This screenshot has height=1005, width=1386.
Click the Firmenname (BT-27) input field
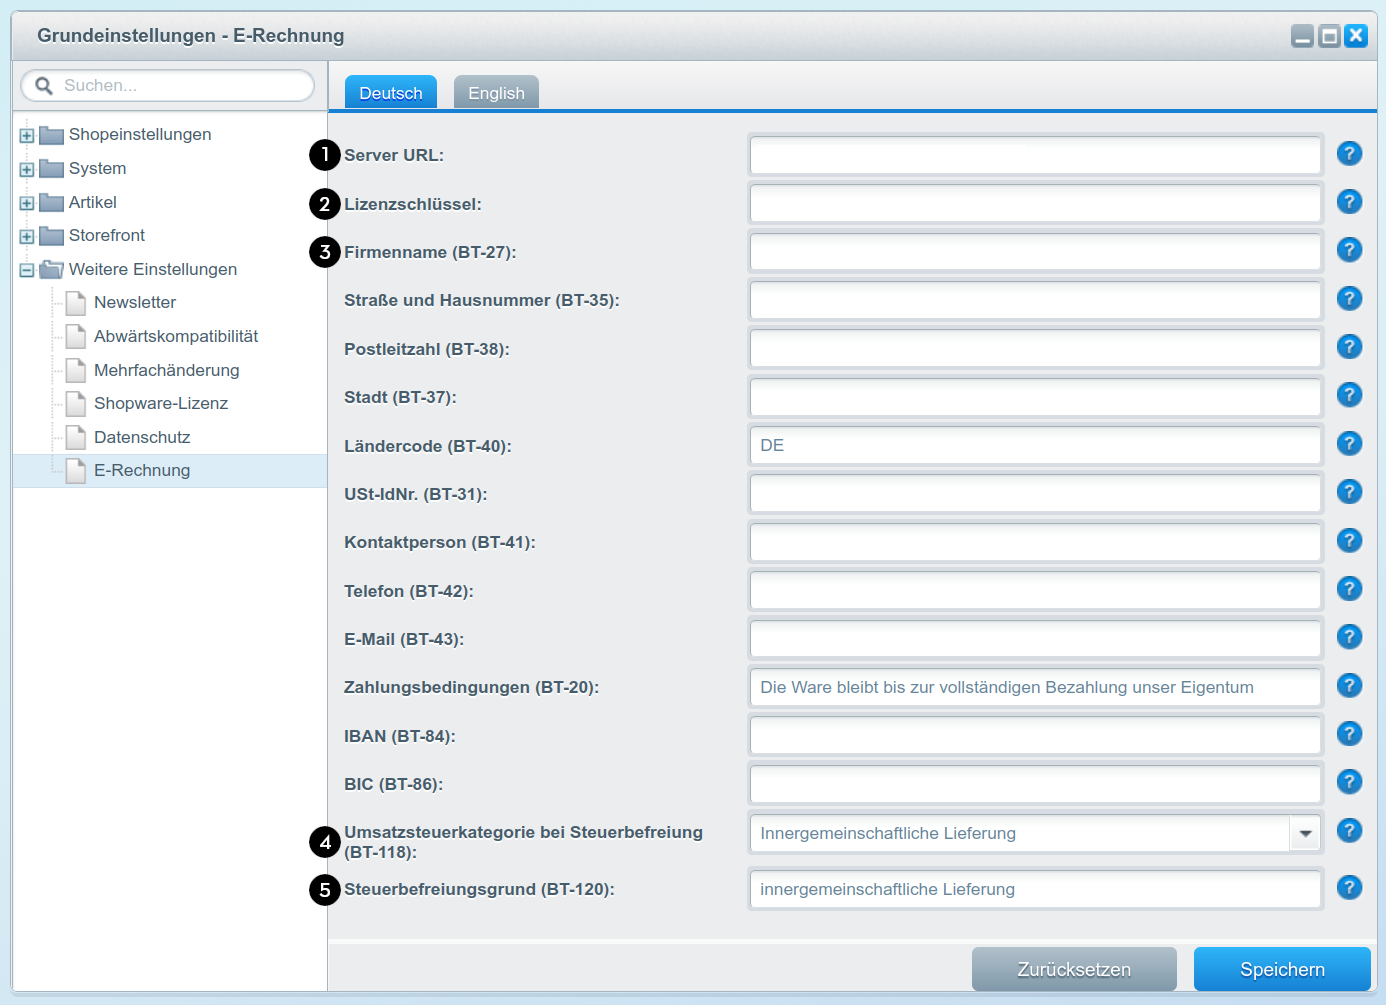1034,251
